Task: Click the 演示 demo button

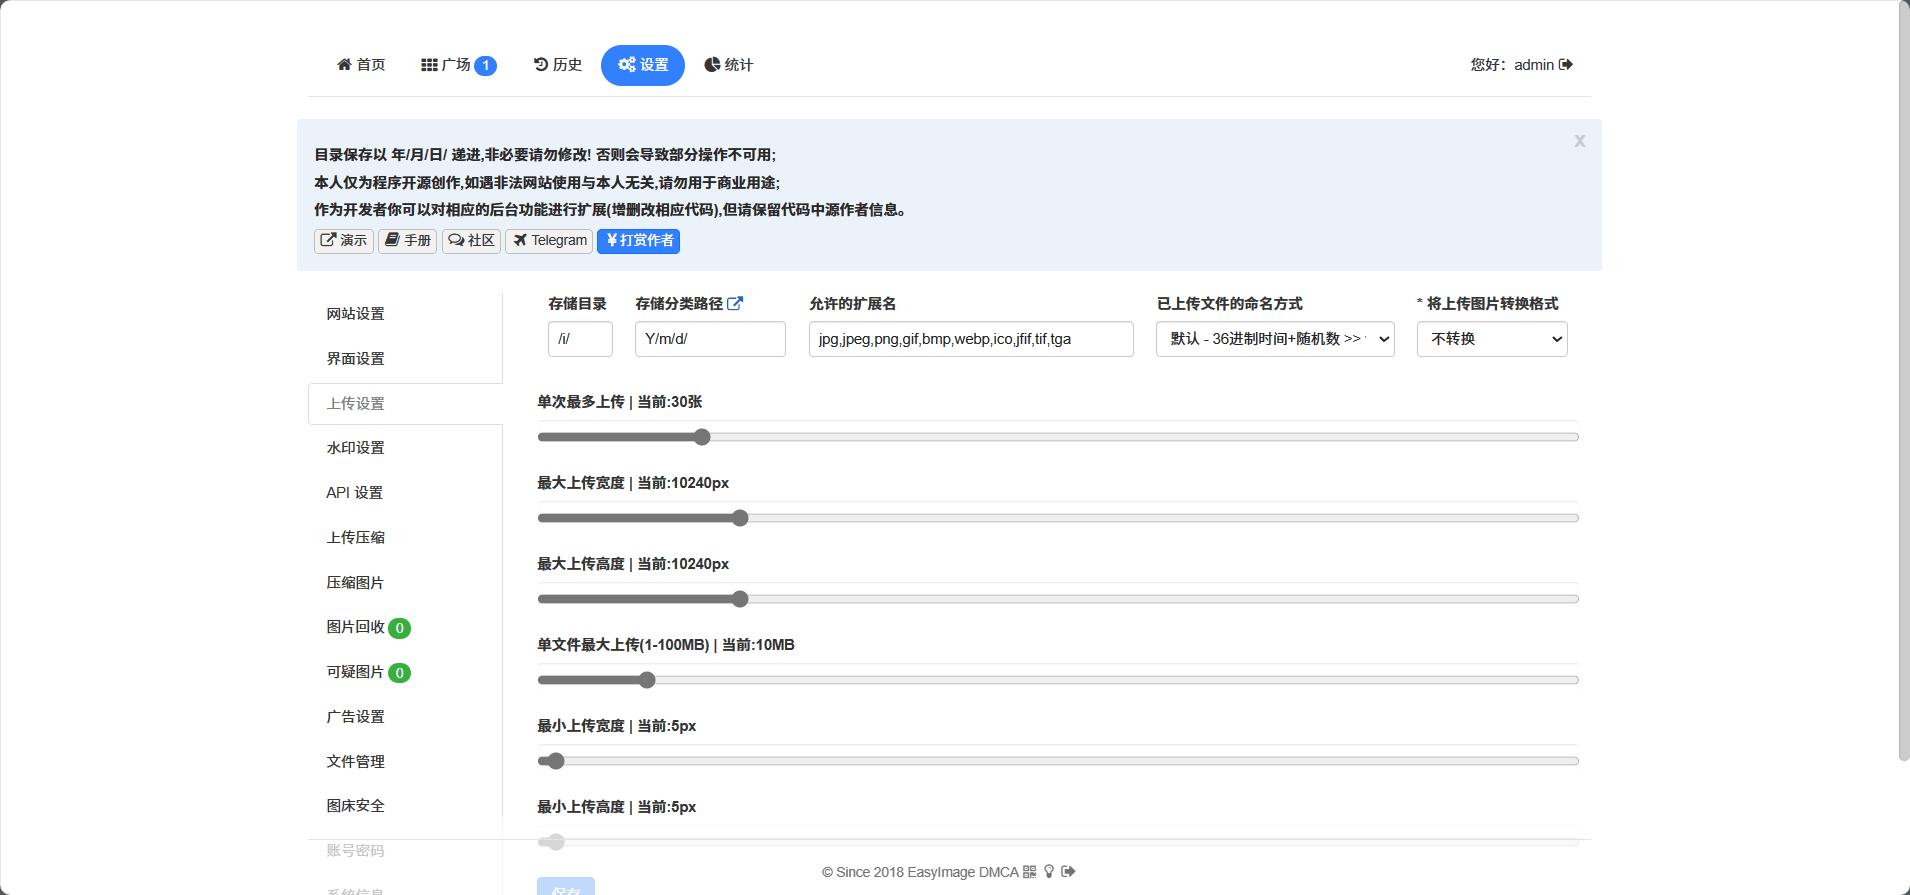Action: tap(343, 241)
